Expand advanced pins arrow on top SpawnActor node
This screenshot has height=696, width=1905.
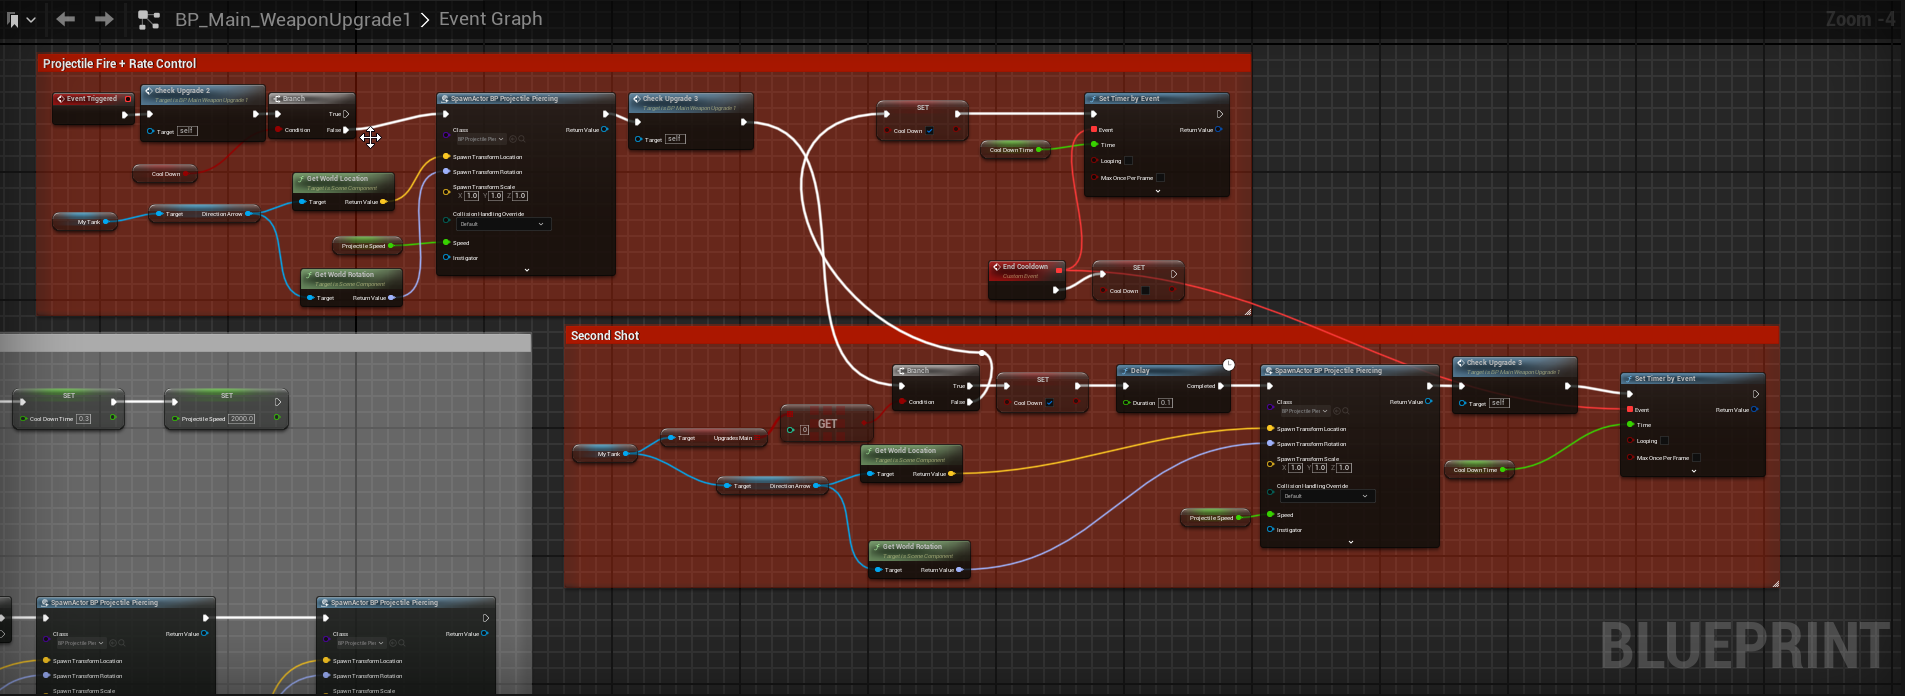(527, 270)
